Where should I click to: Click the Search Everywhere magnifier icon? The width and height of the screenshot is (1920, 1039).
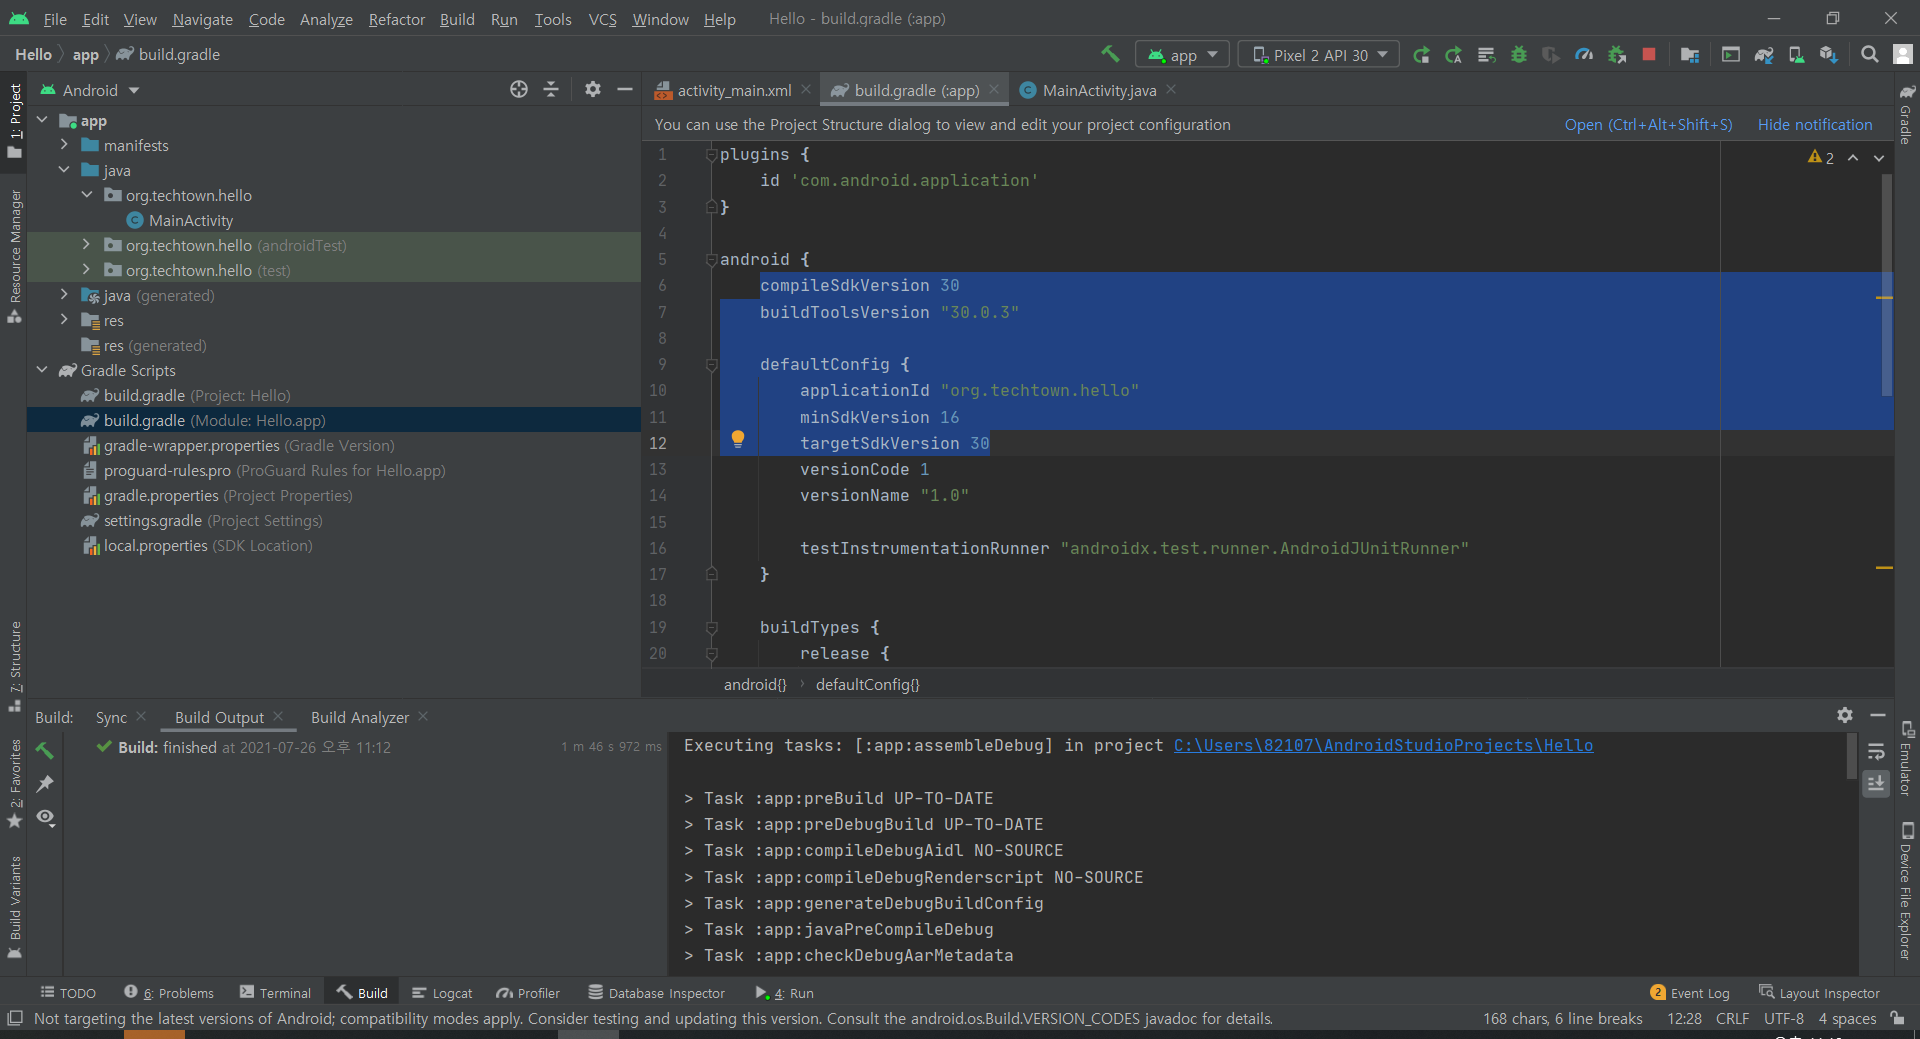coord(1869,55)
